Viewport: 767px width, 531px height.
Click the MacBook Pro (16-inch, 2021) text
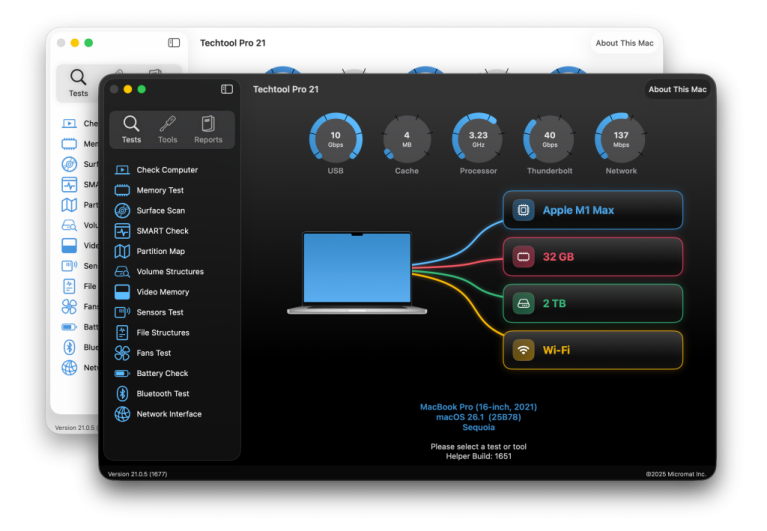pyautogui.click(x=478, y=407)
